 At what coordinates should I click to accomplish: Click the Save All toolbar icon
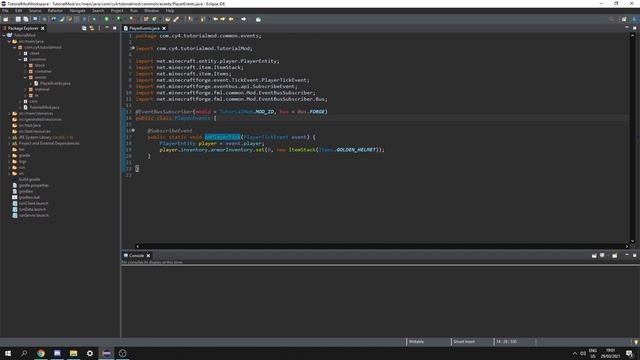tap(26, 19)
